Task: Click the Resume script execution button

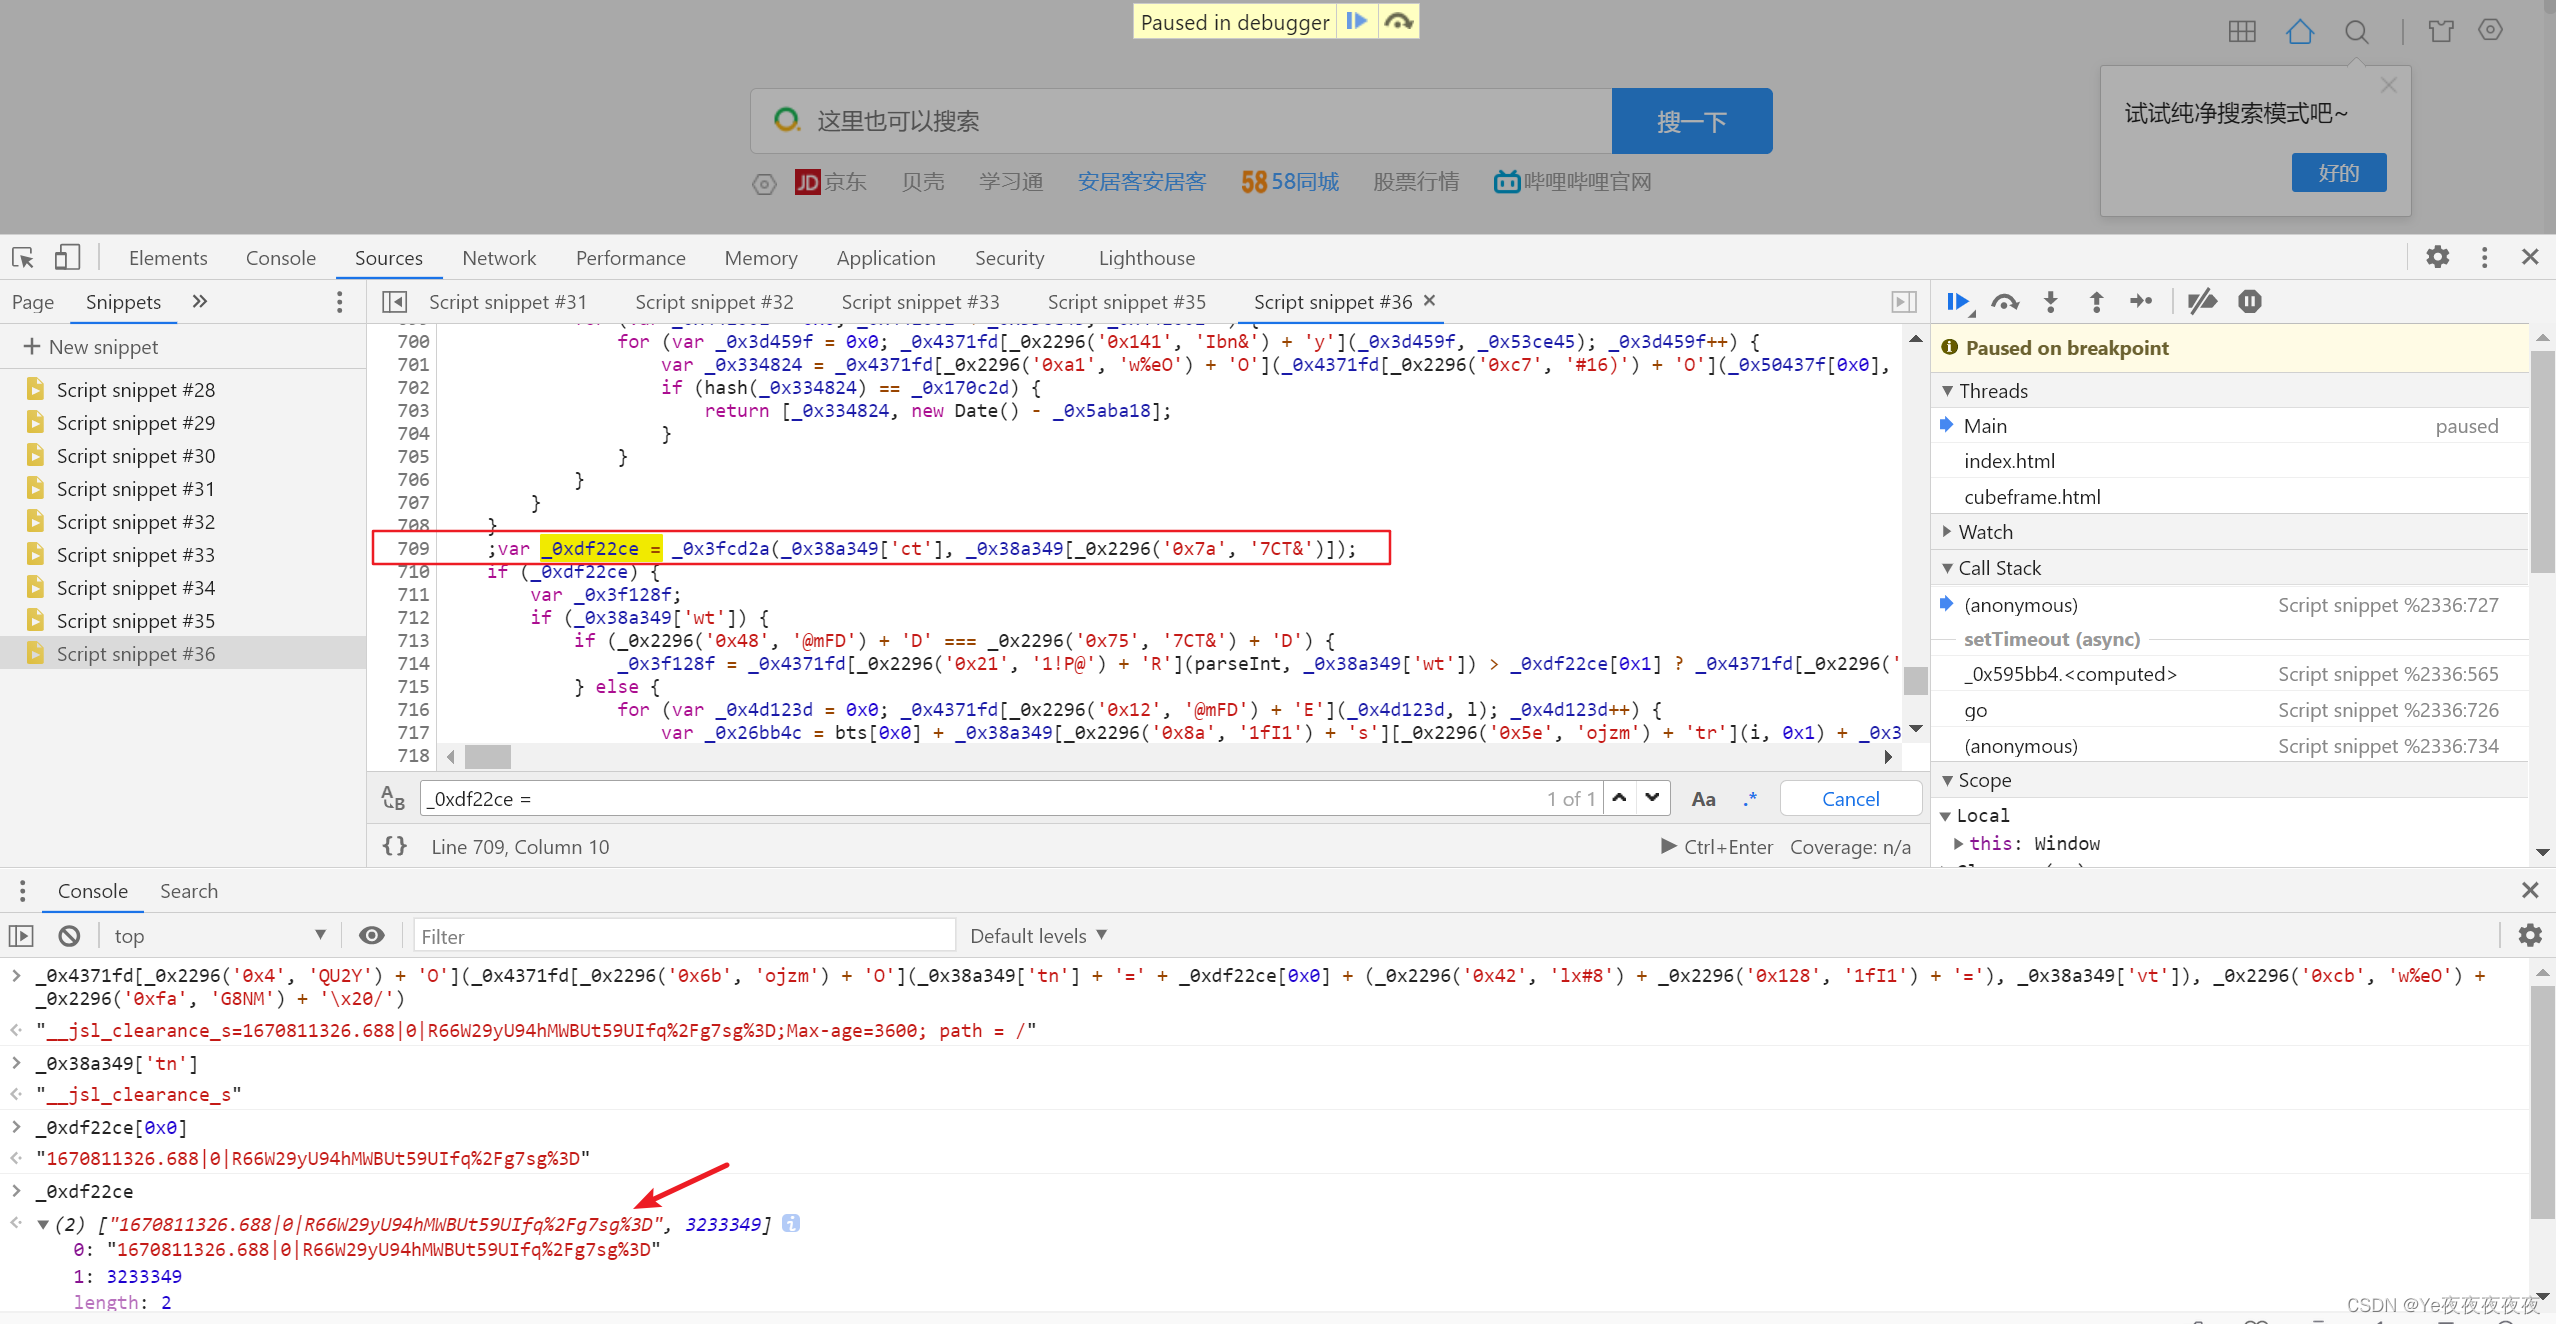Action: (1955, 302)
